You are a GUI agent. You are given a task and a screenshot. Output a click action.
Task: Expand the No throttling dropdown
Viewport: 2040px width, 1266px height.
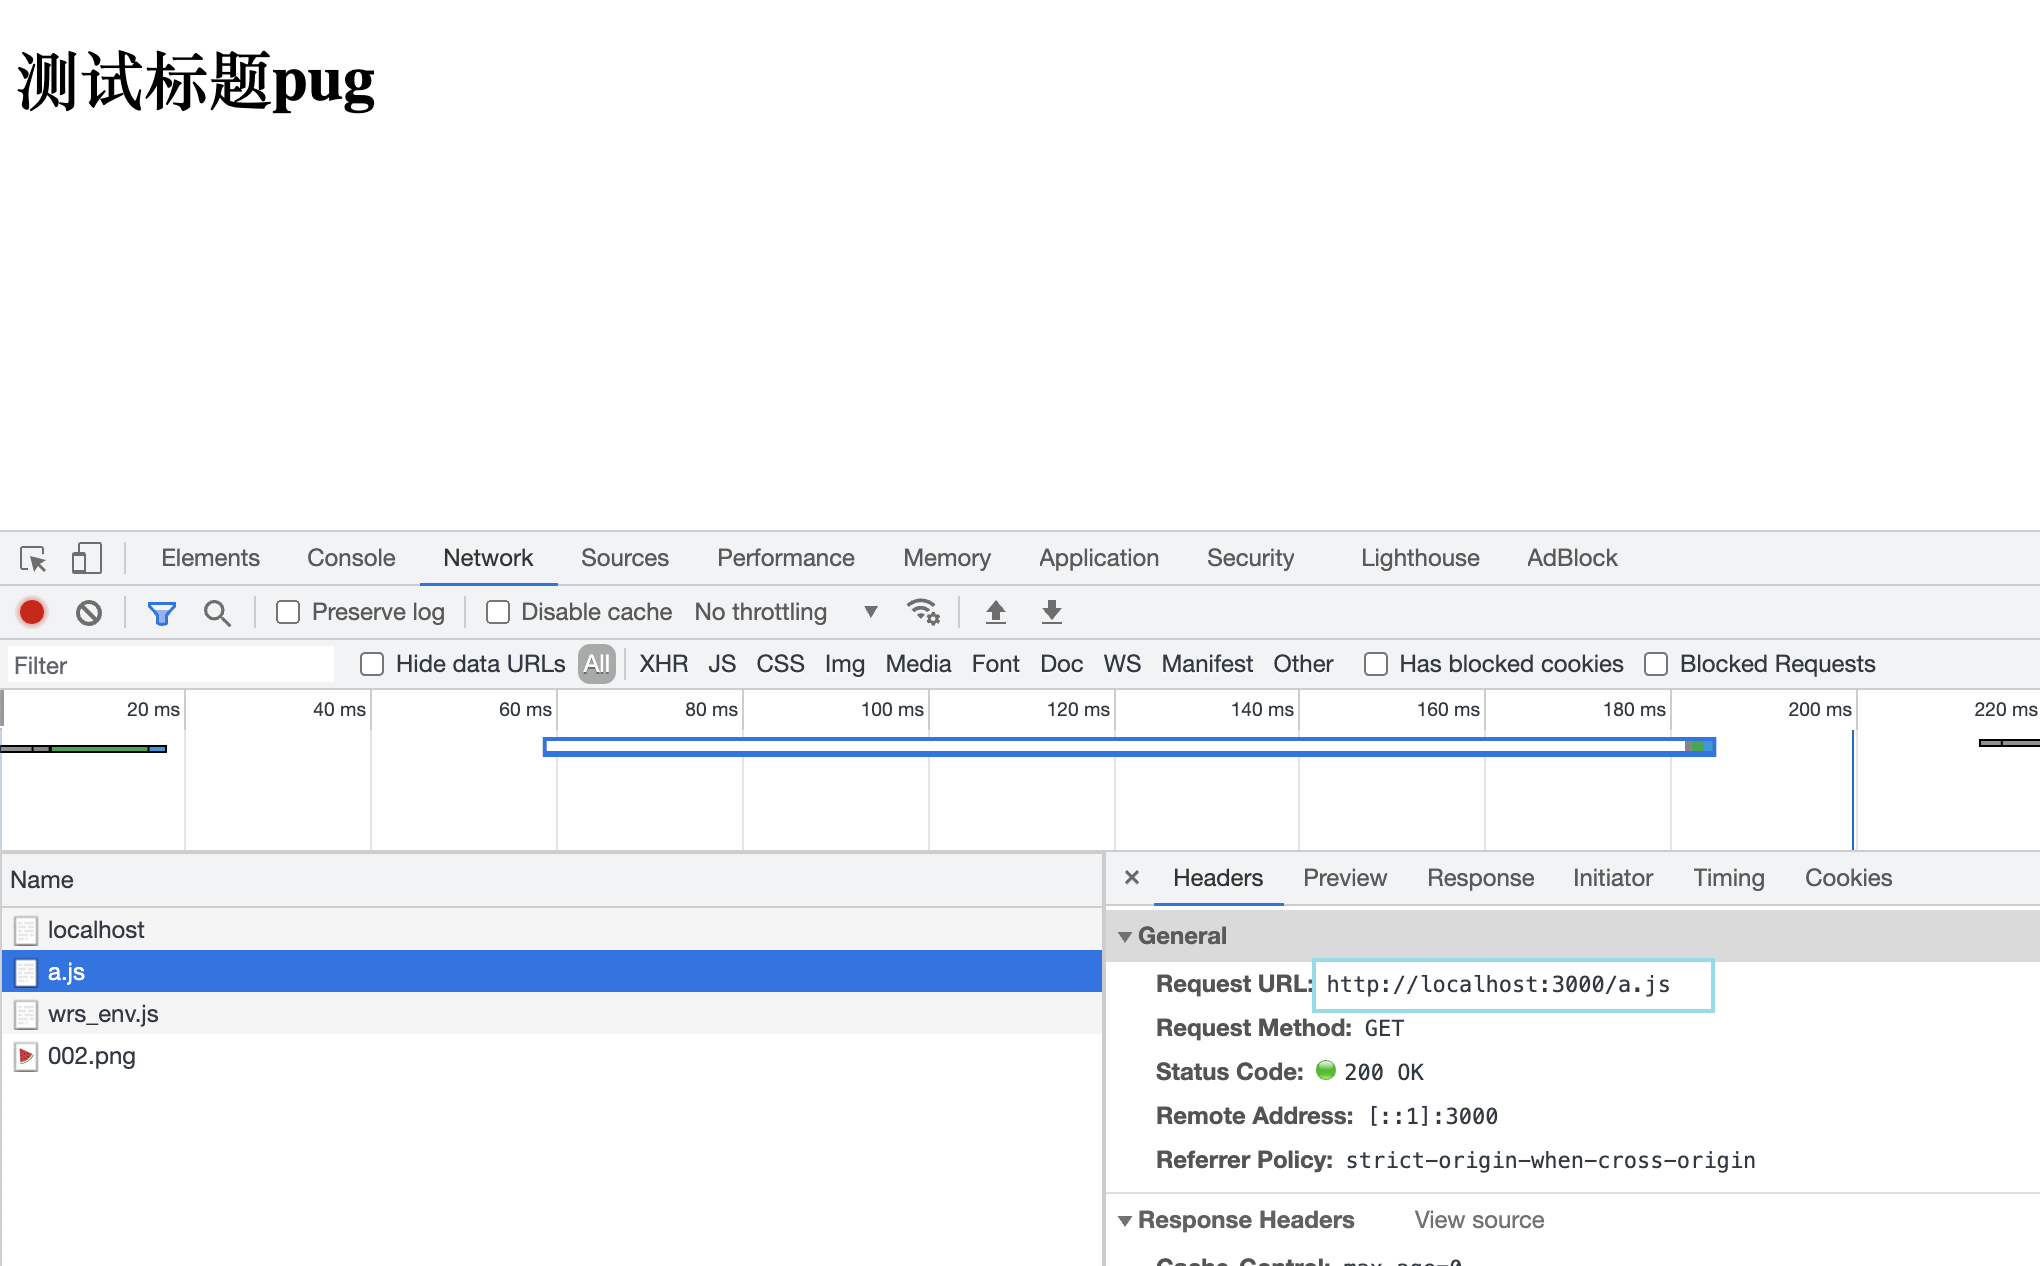(873, 613)
